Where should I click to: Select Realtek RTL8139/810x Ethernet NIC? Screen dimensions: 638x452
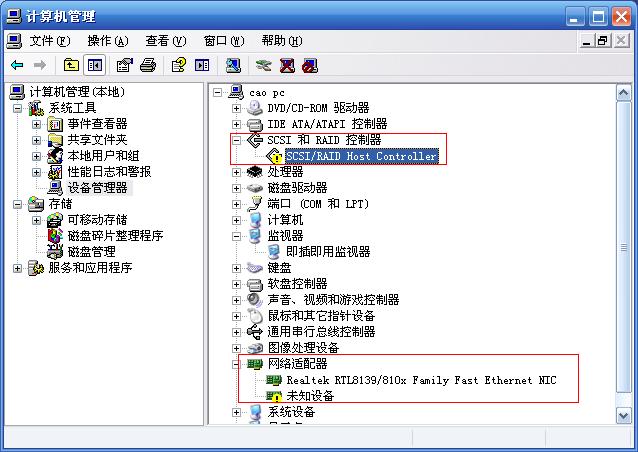point(421,380)
